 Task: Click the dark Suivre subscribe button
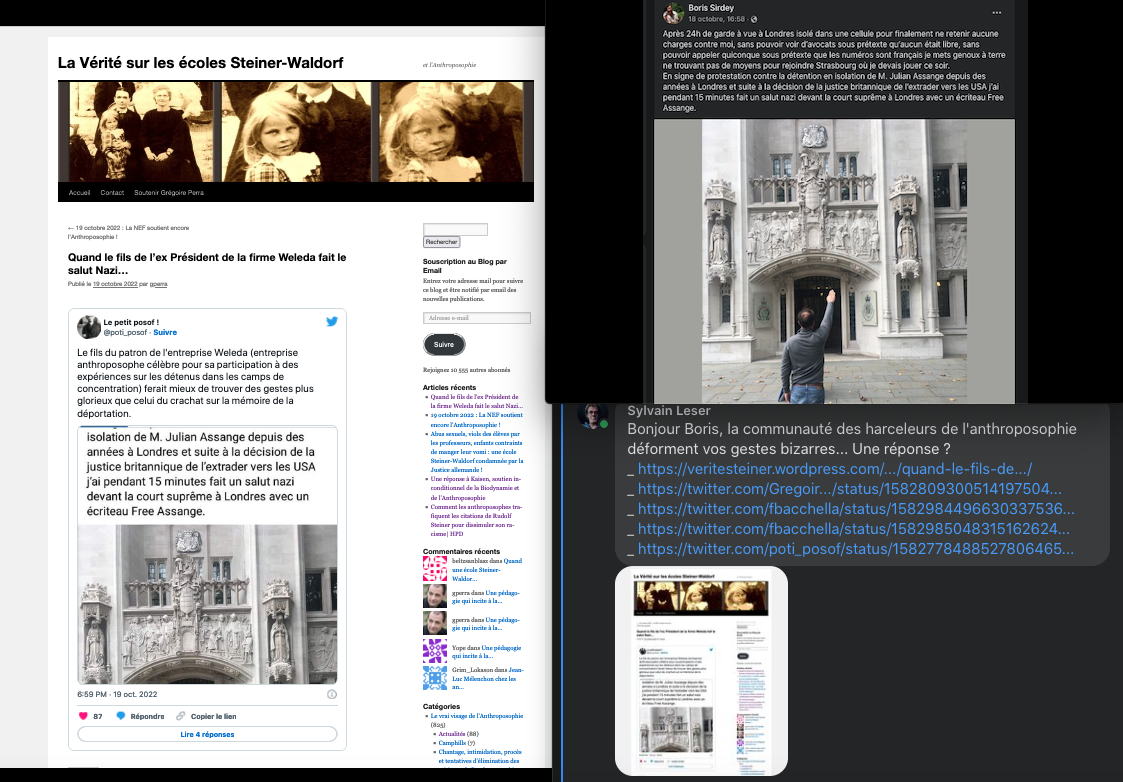tap(444, 344)
